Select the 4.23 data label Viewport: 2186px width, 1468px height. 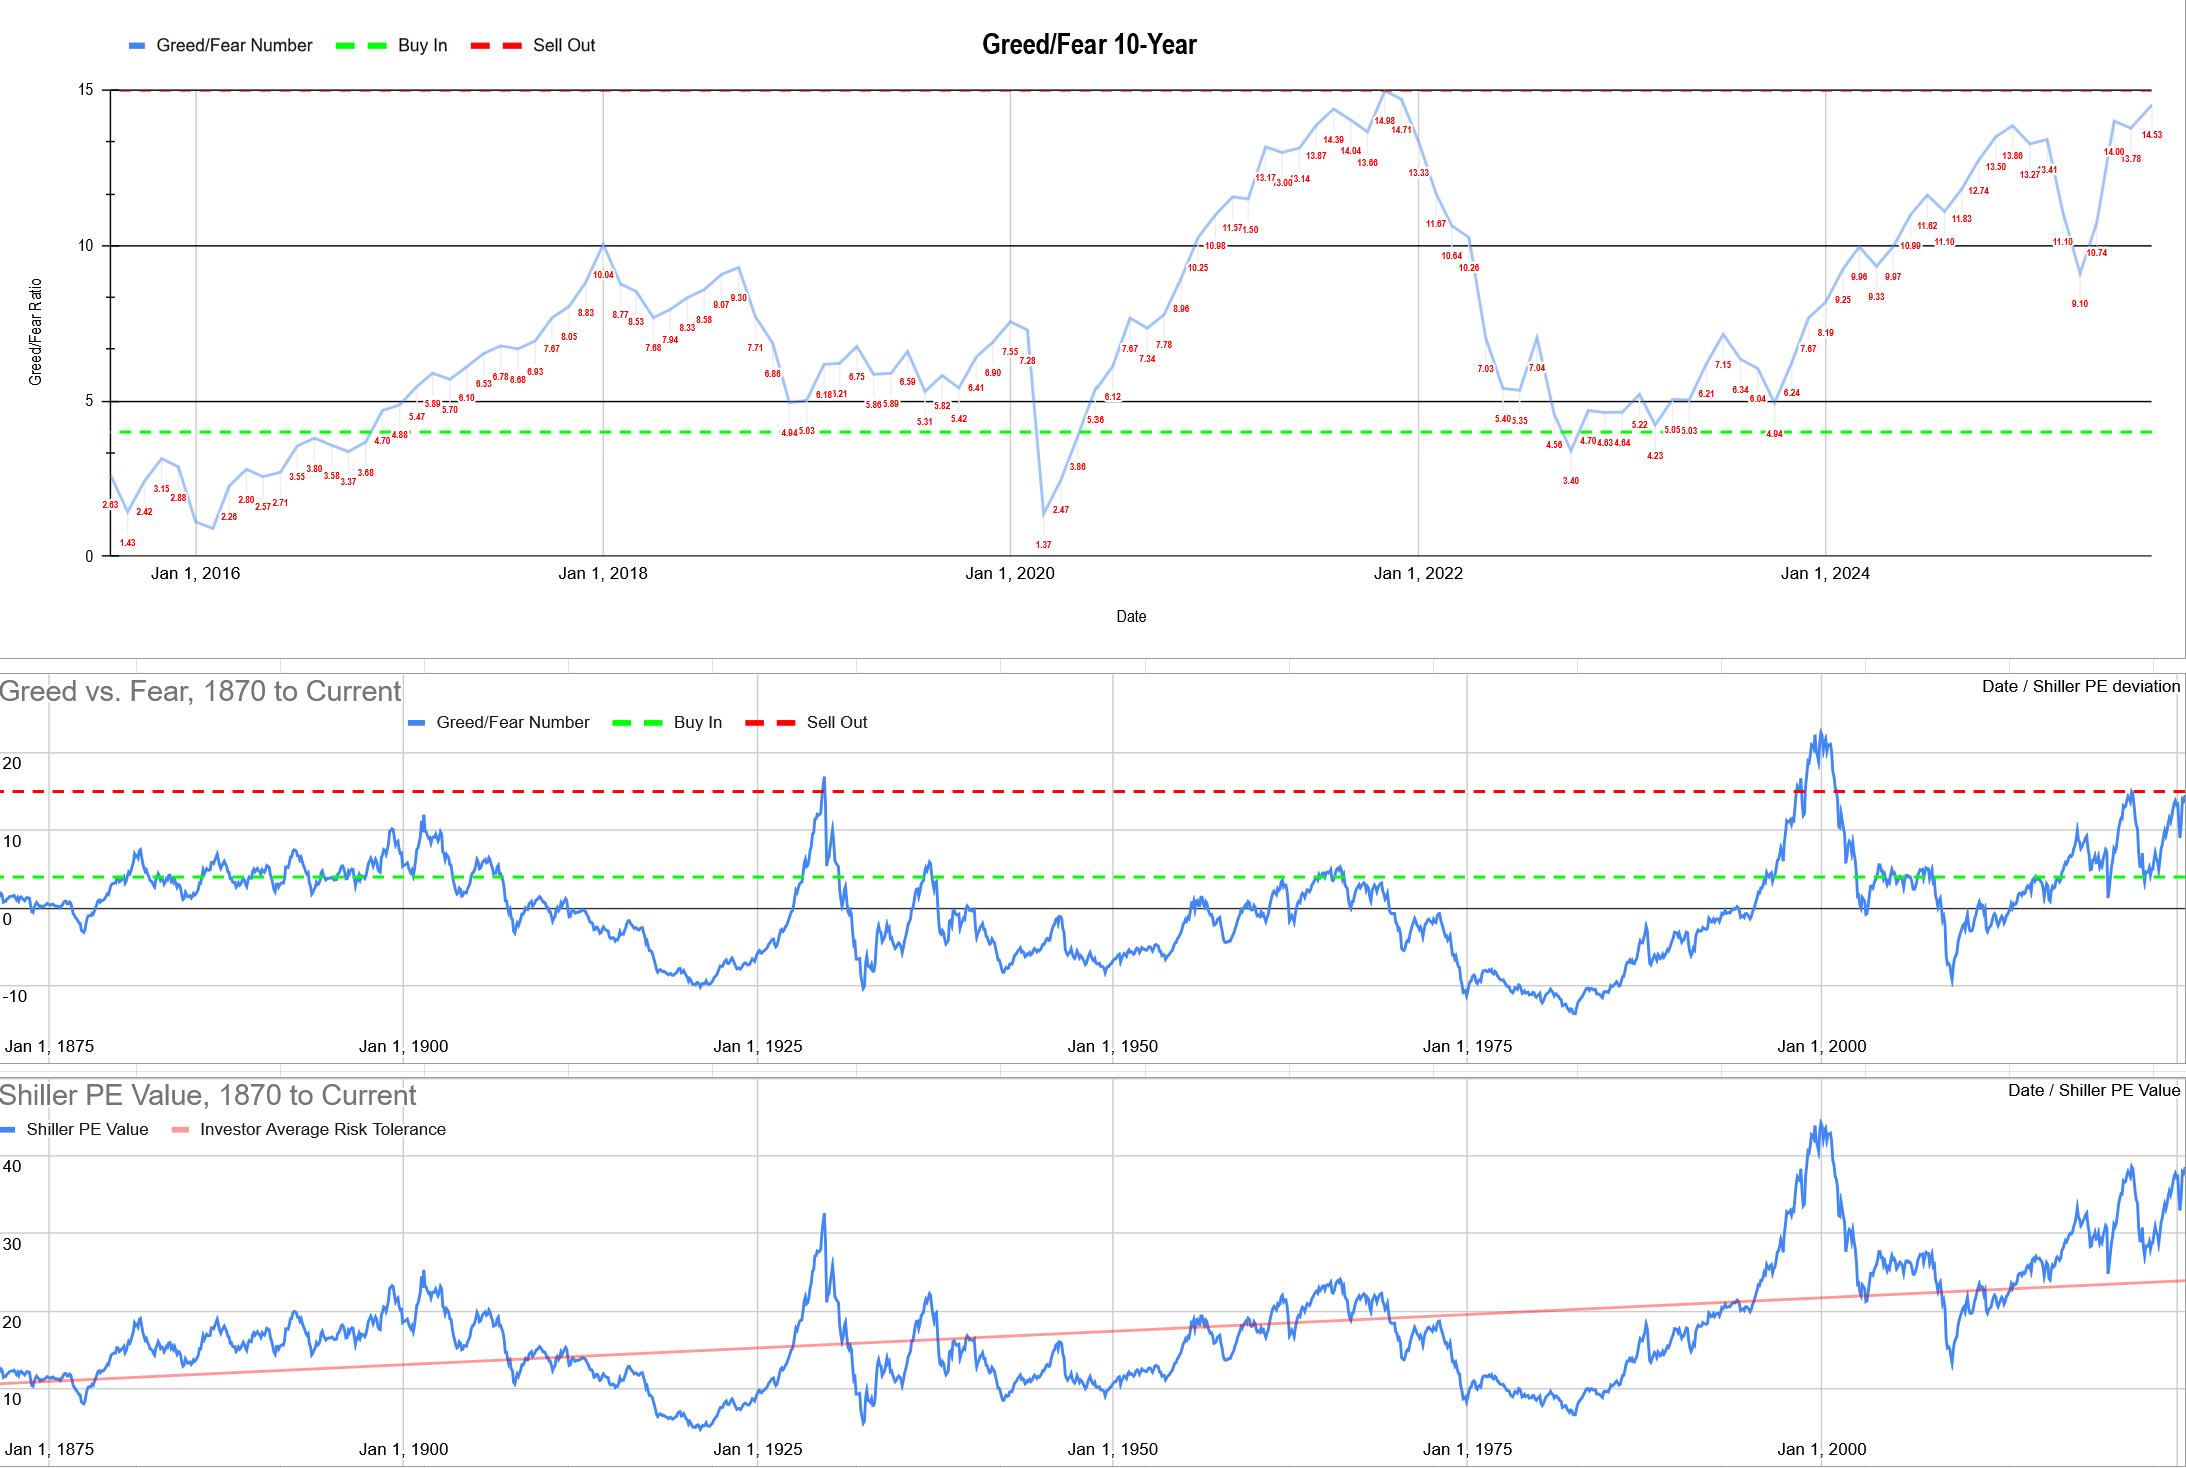(x=1655, y=456)
